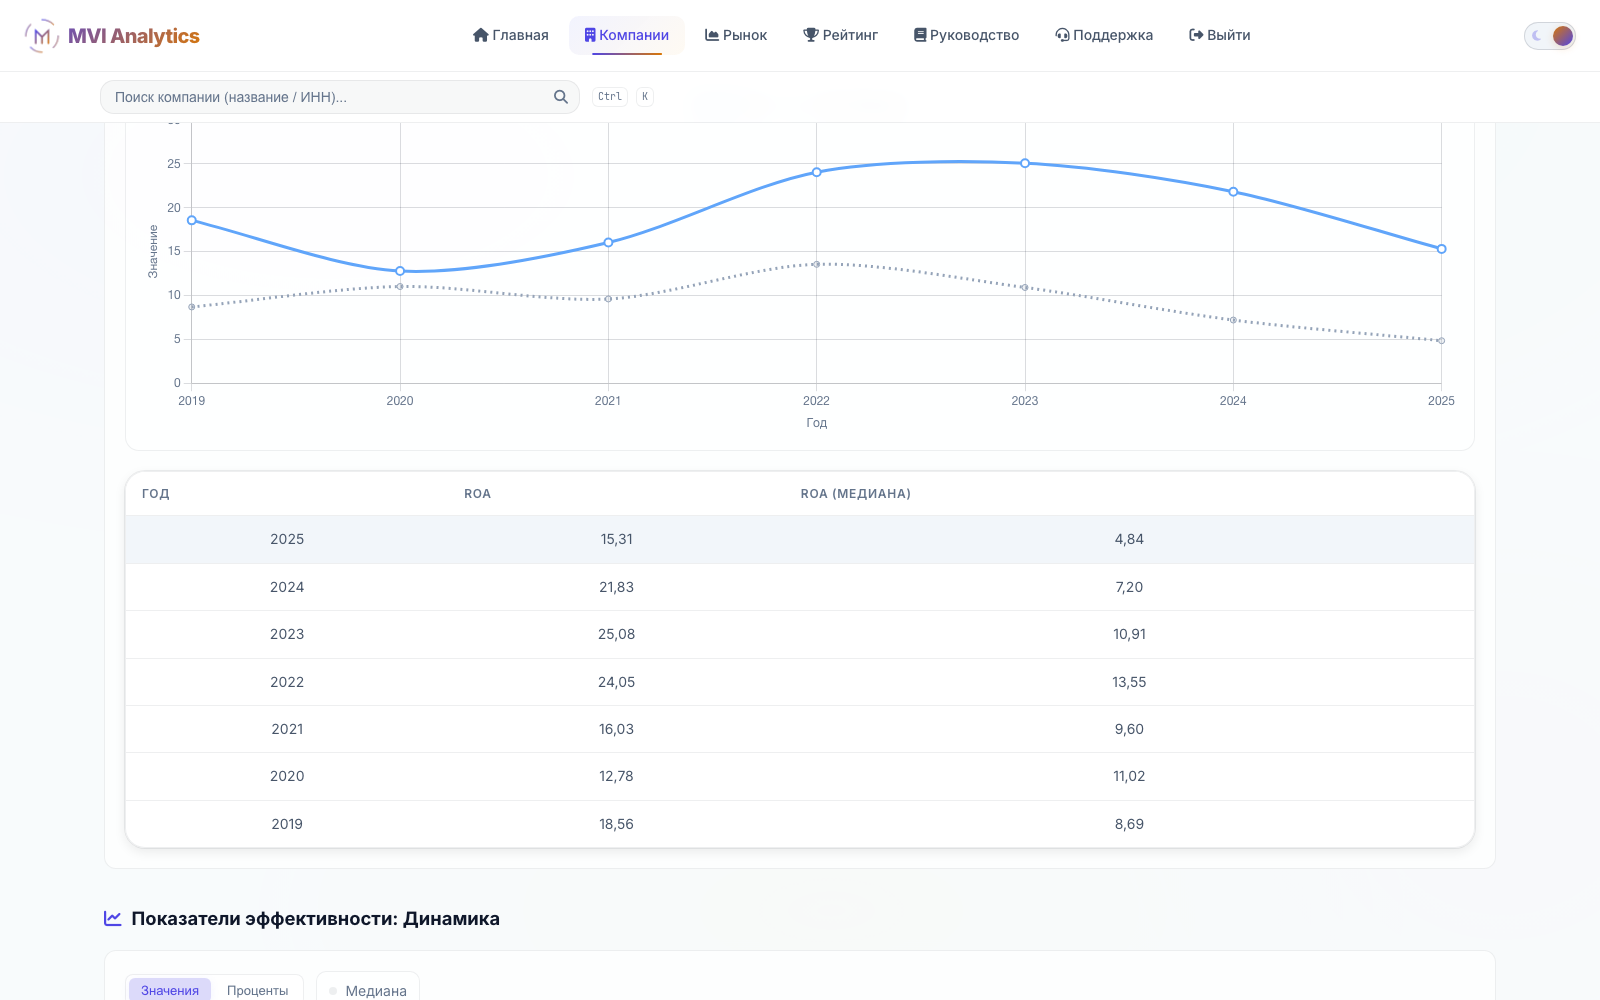Image resolution: width=1600 pixels, height=1000 pixels.
Task: Select the Значения display mode
Action: (170, 990)
